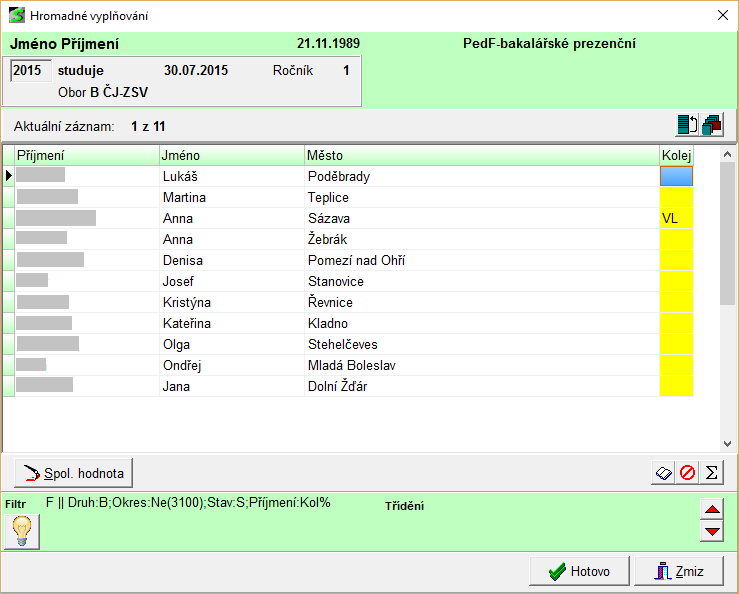739x594 pixels.
Task: Click the Filtr light bulb icon
Action: 22,530
